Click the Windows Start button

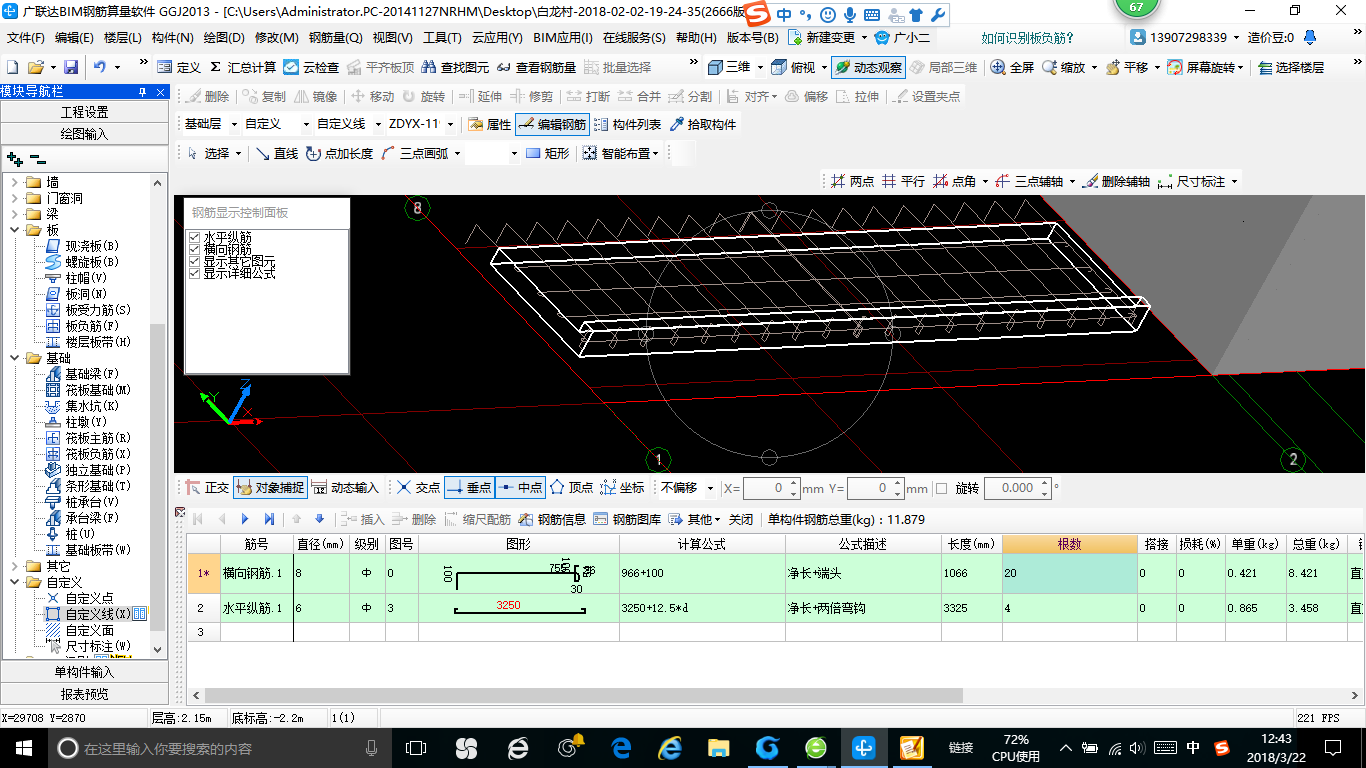[22, 747]
